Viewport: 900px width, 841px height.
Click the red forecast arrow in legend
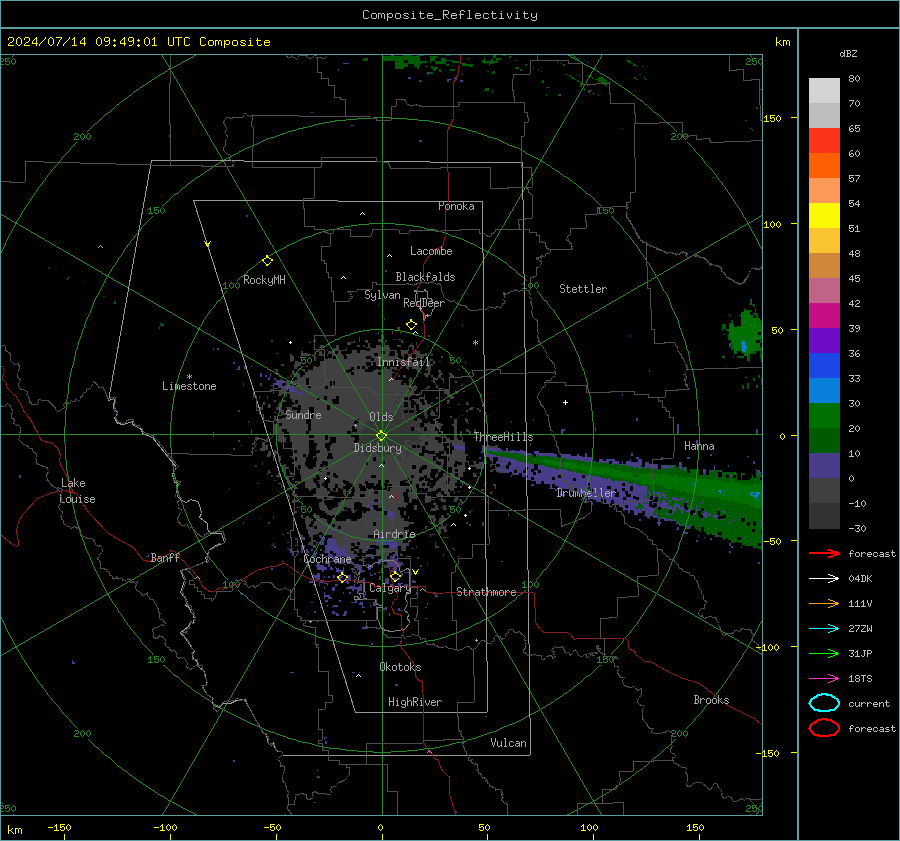(824, 553)
